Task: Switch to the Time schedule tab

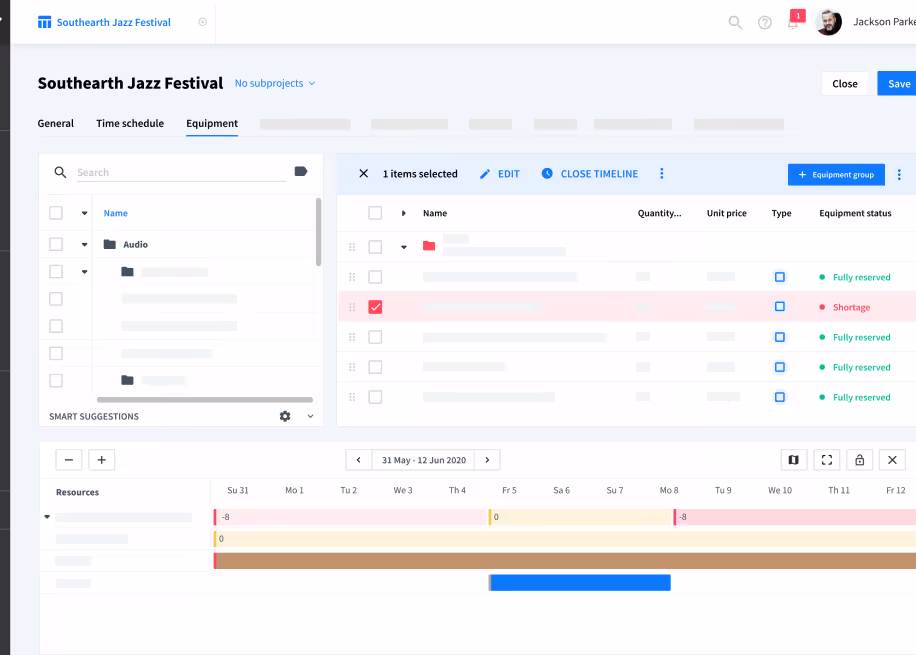Action: [x=130, y=123]
